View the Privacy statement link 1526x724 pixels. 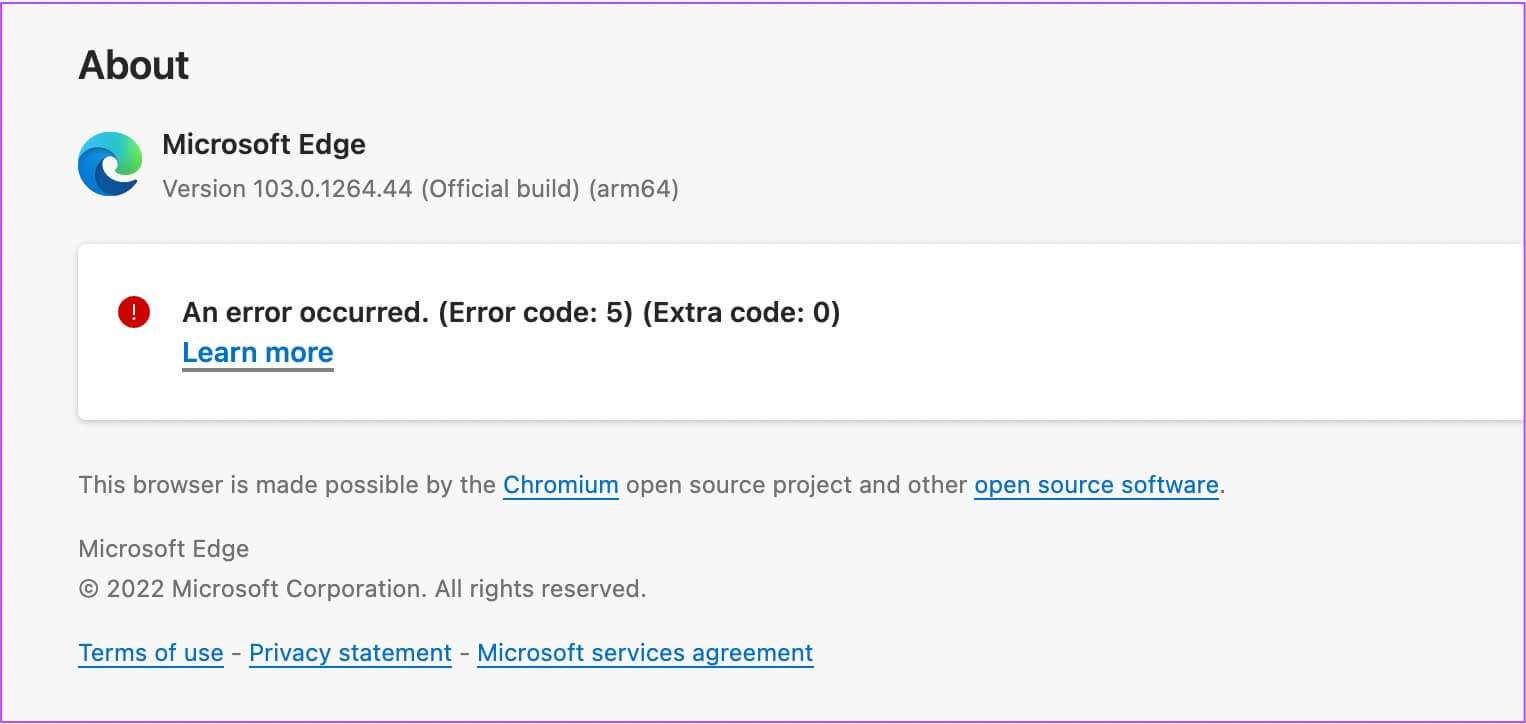click(350, 654)
